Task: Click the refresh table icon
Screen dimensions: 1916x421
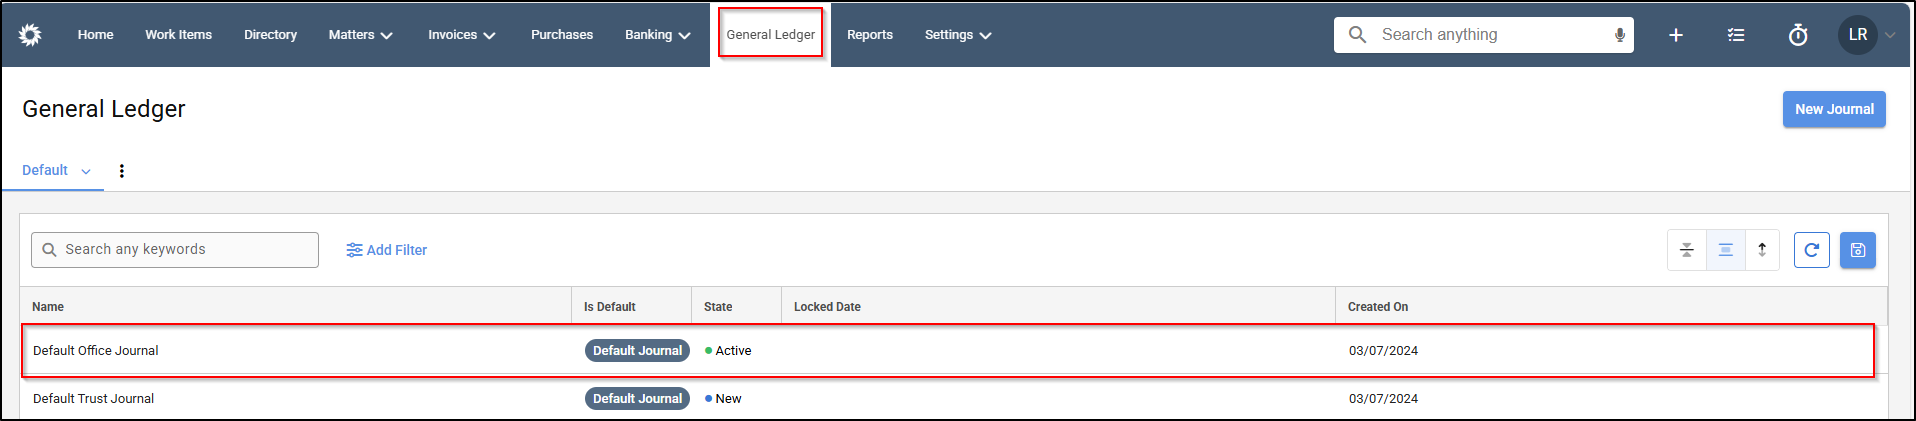Action: click(1811, 250)
